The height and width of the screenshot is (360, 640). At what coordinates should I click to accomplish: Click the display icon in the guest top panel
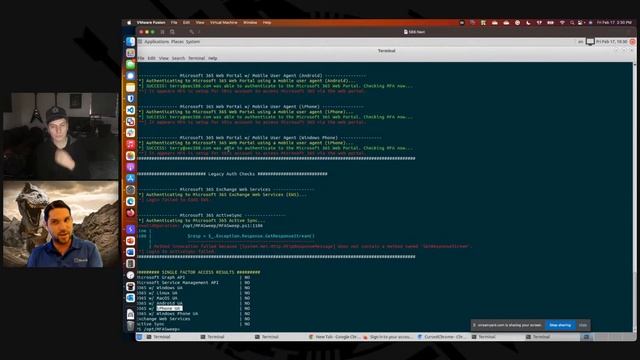[x=590, y=42]
